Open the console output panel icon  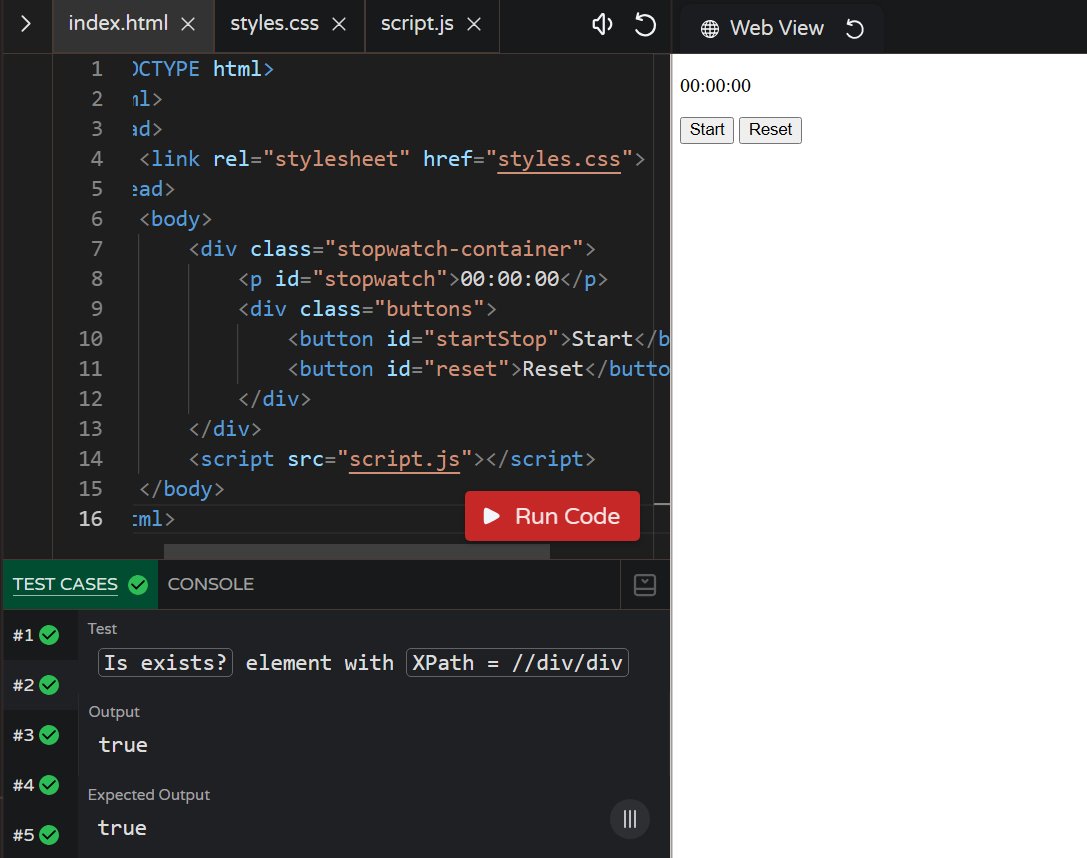click(x=645, y=583)
